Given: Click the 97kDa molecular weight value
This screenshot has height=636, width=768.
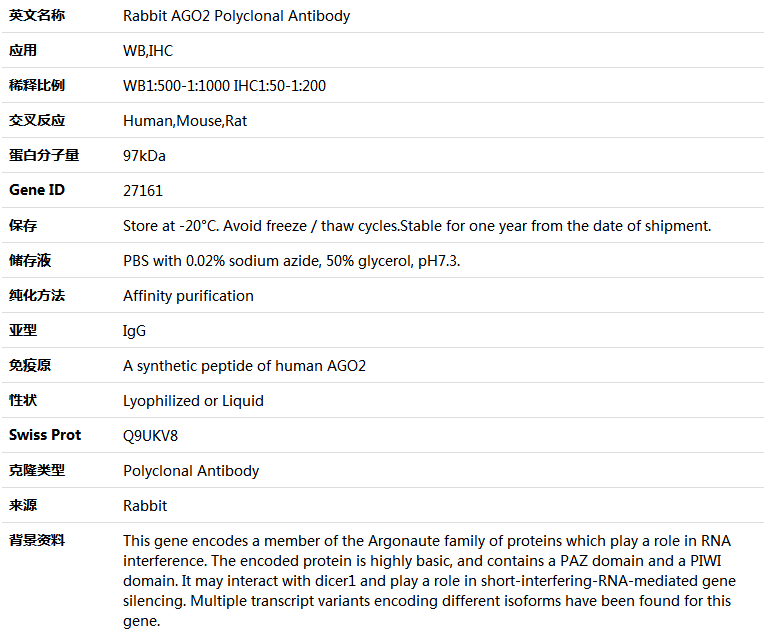Looking at the screenshot, I should 144,156.
